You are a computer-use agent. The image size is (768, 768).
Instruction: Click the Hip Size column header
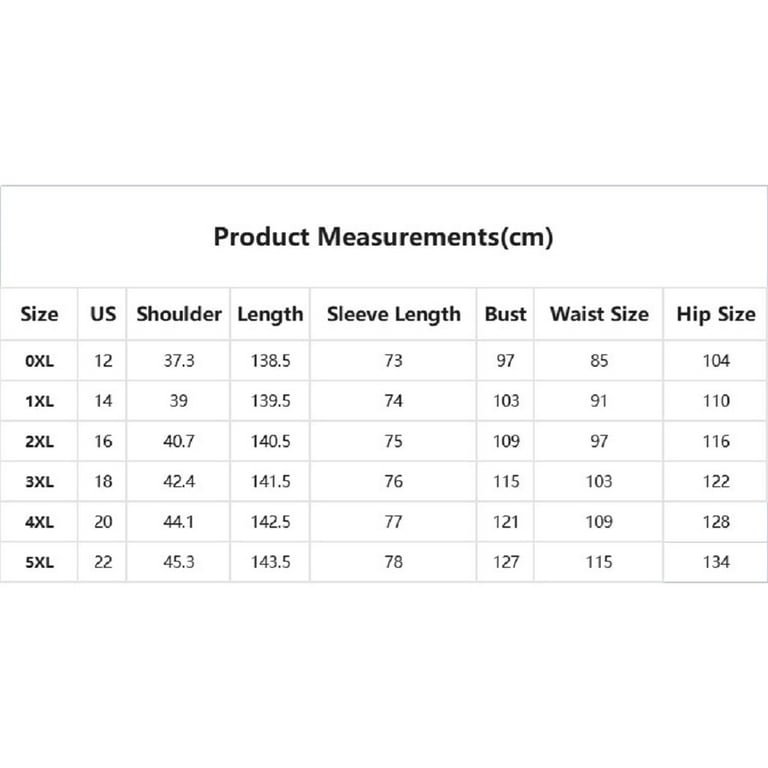click(716, 314)
